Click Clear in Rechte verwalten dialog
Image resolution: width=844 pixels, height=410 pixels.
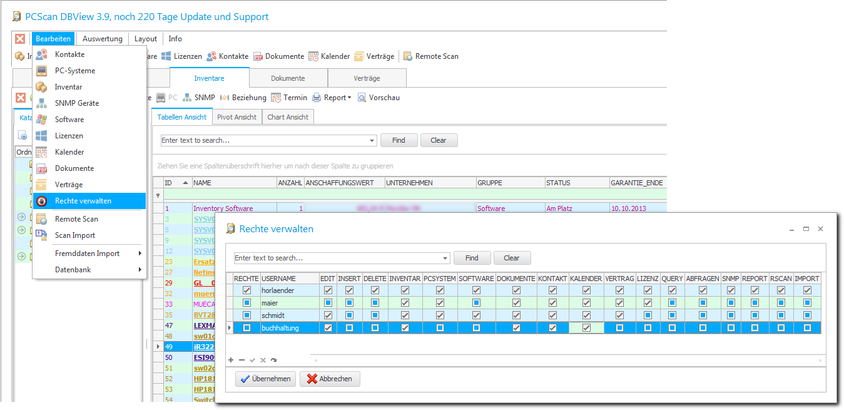click(512, 258)
